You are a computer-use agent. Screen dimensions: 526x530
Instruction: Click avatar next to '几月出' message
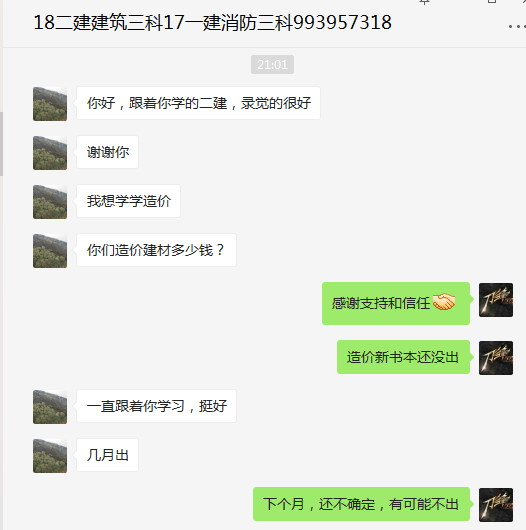(x=50, y=456)
